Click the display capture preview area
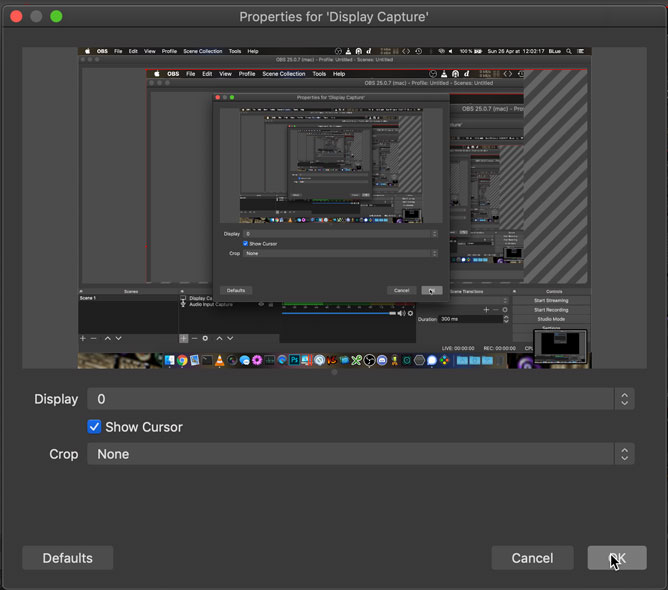The height and width of the screenshot is (590, 668). pyautogui.click(x=334, y=208)
